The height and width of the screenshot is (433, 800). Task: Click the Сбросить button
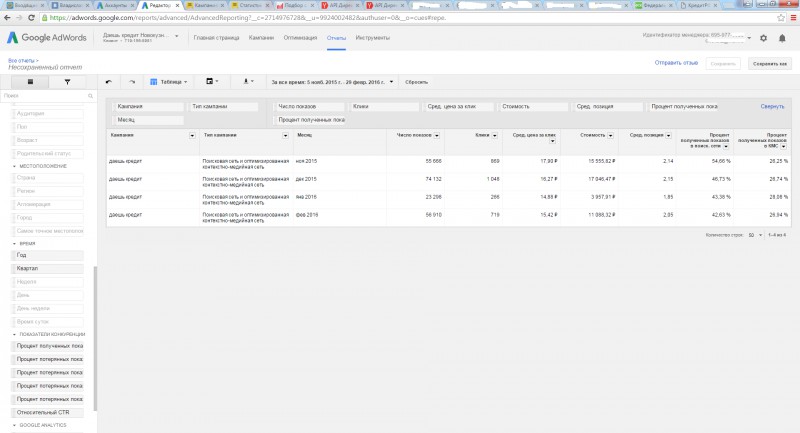[416, 82]
